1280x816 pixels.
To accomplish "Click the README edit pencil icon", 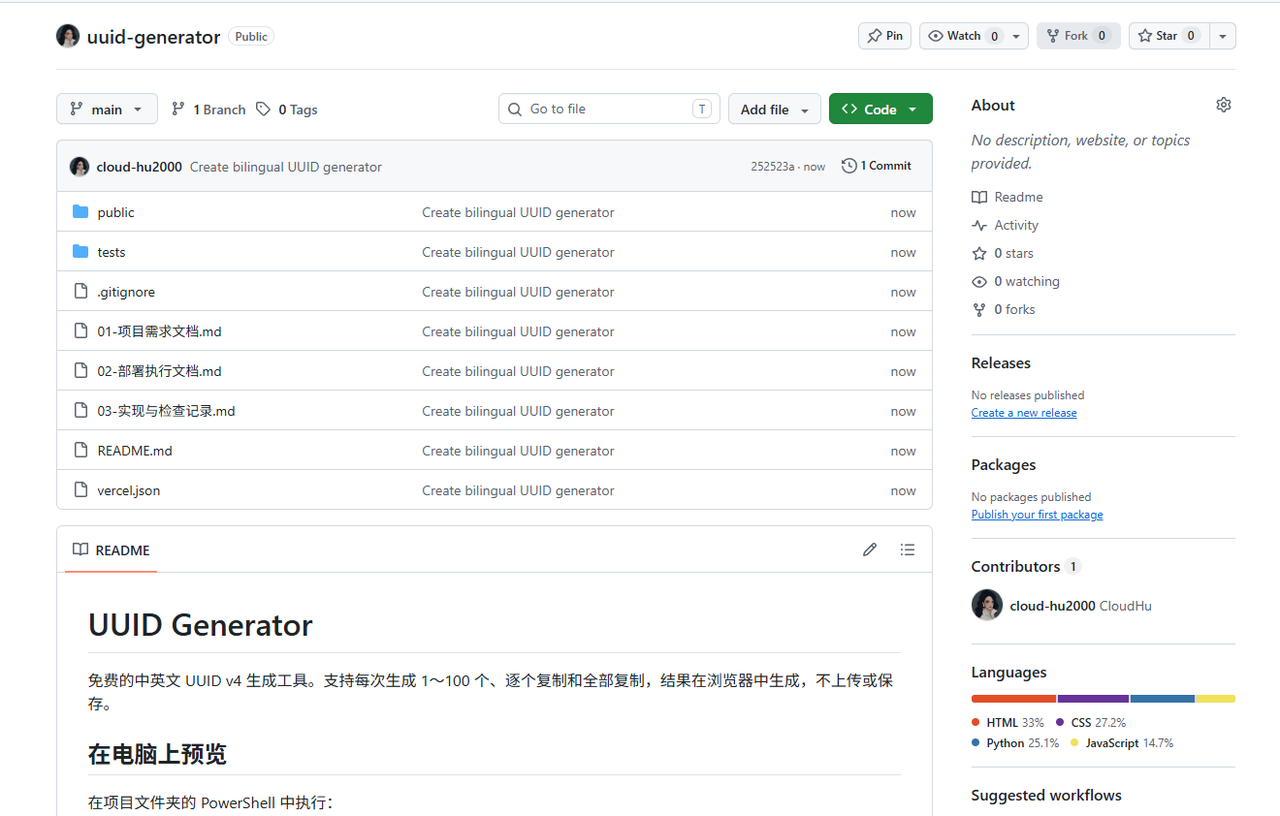I will tap(870, 550).
